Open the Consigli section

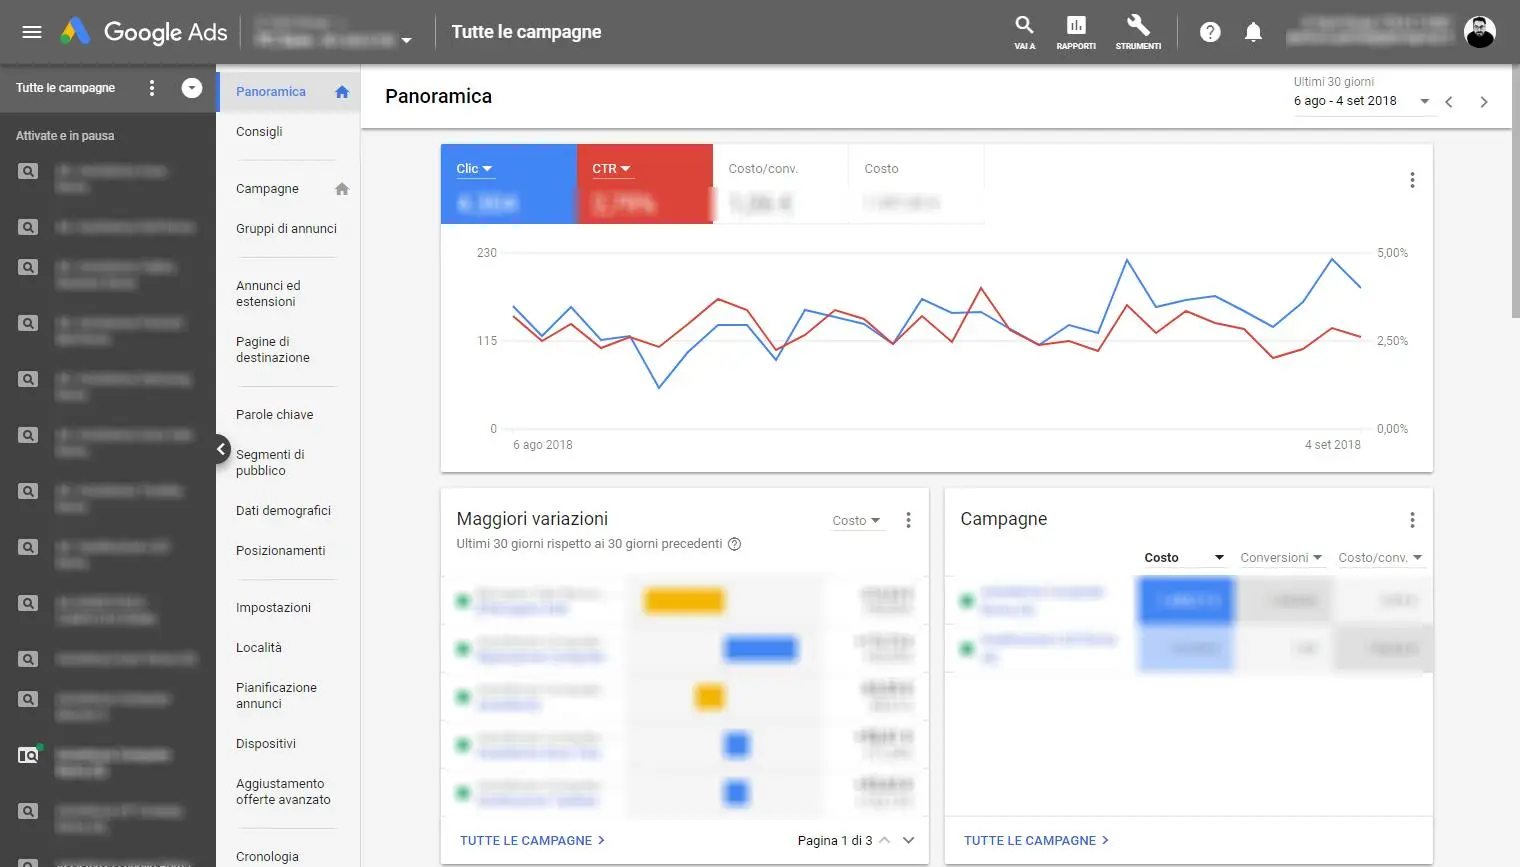click(259, 132)
